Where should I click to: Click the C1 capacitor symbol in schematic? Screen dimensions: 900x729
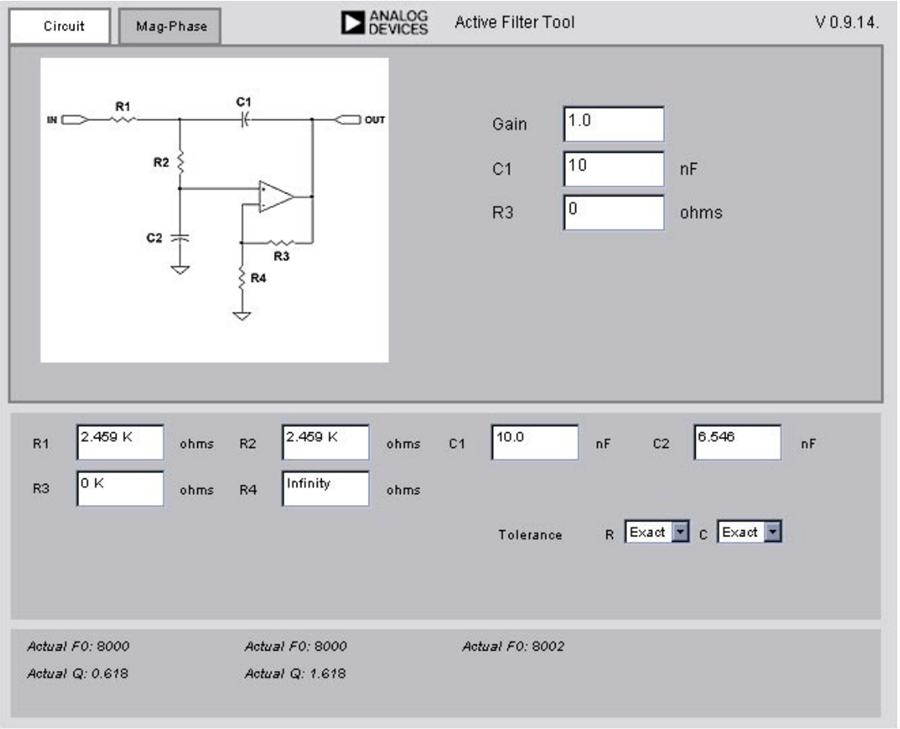coord(245,119)
